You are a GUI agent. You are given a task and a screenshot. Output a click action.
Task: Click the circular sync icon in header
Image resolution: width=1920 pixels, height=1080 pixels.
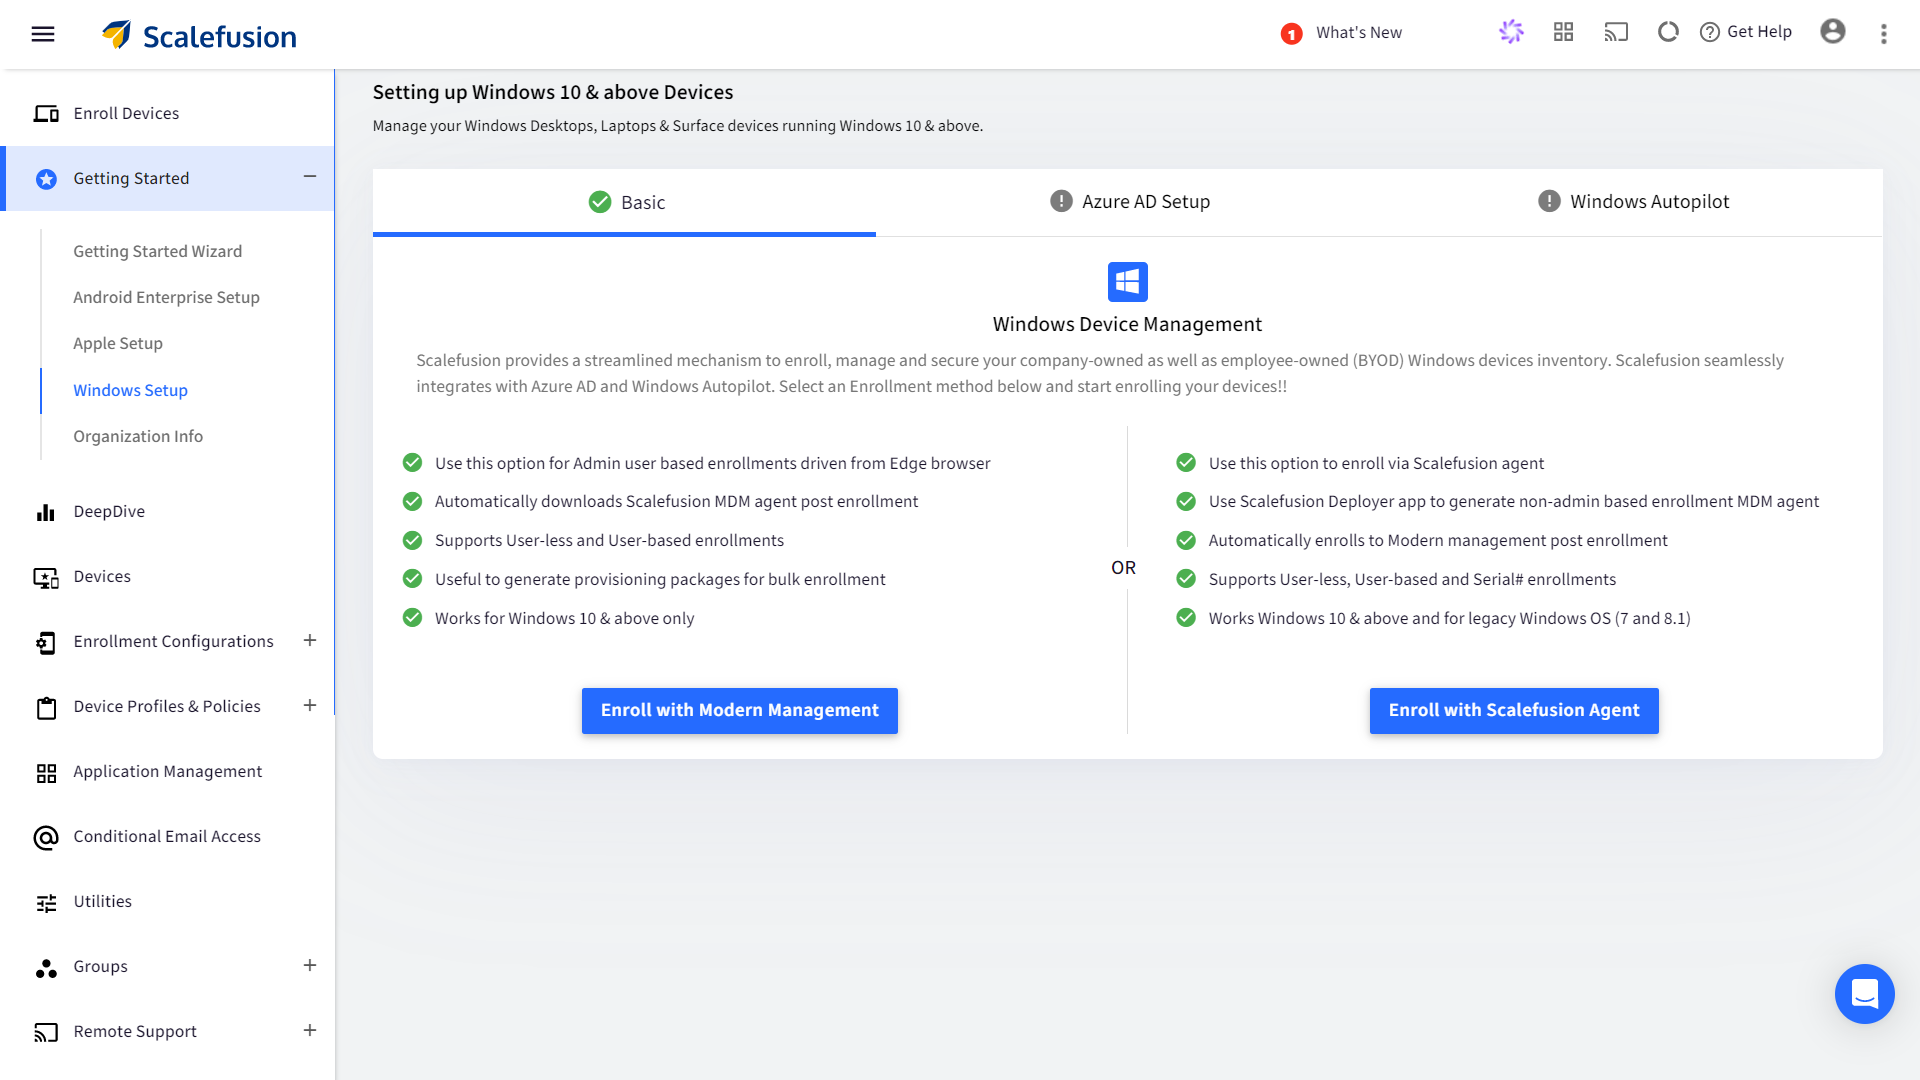(x=1668, y=32)
